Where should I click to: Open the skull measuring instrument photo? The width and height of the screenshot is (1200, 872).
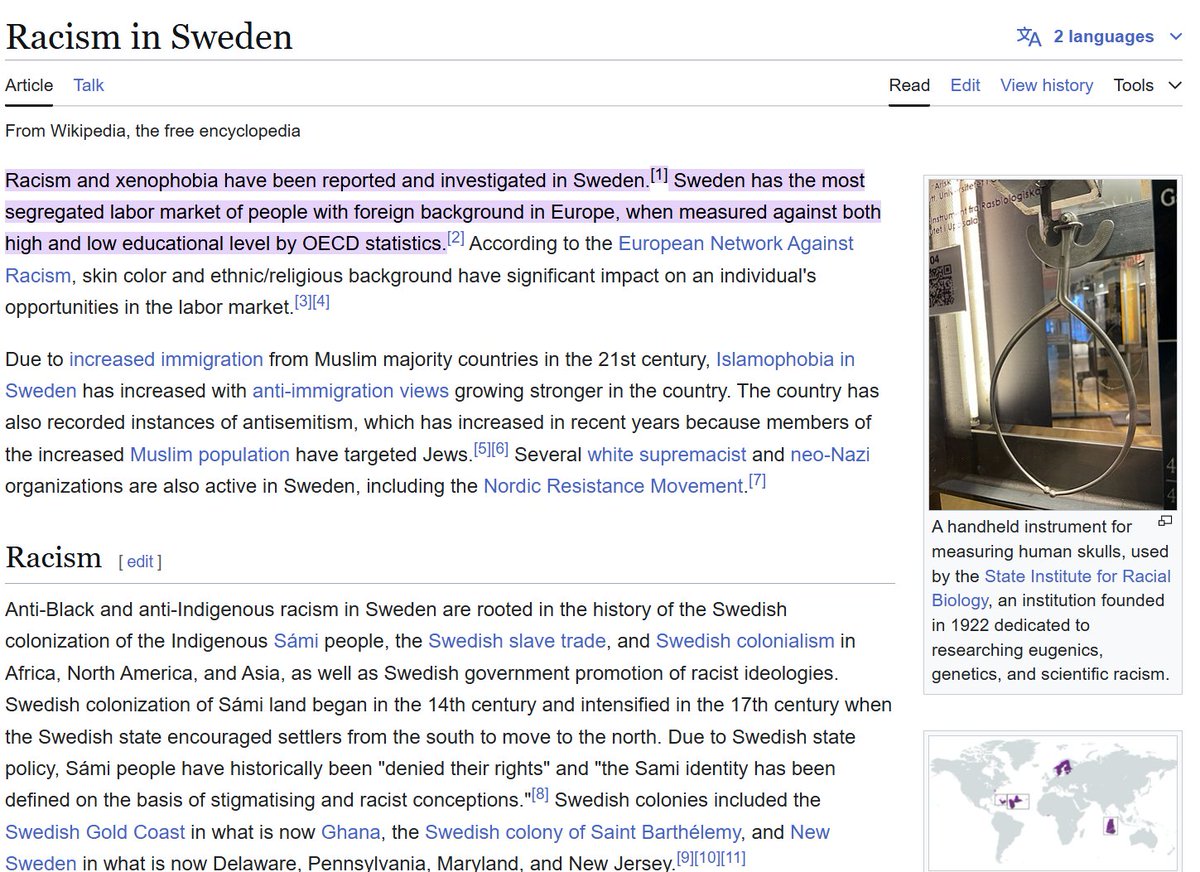tap(1053, 345)
